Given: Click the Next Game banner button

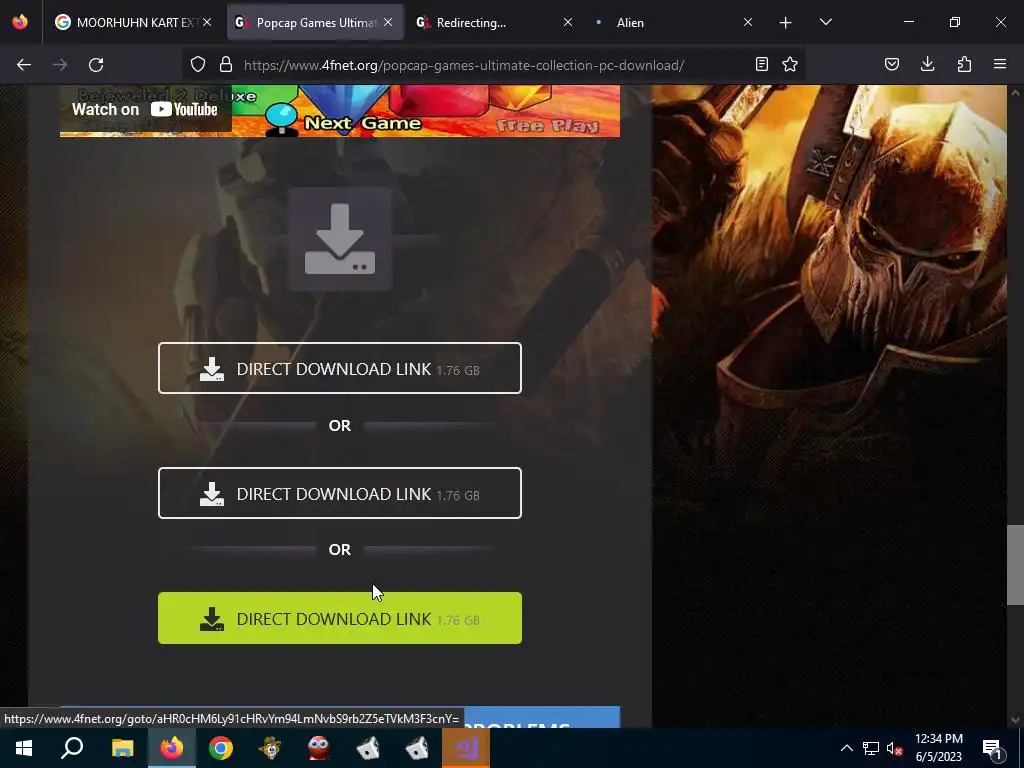Looking at the screenshot, I should (362, 123).
